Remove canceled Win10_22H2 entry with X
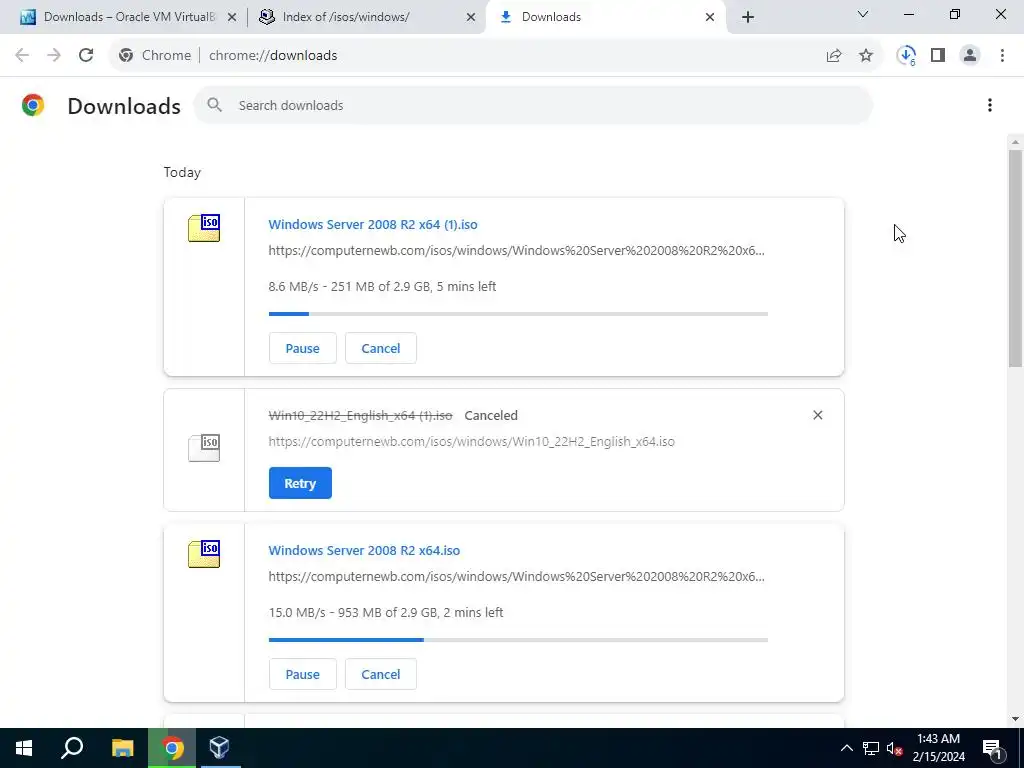Image resolution: width=1024 pixels, height=768 pixels. click(818, 415)
